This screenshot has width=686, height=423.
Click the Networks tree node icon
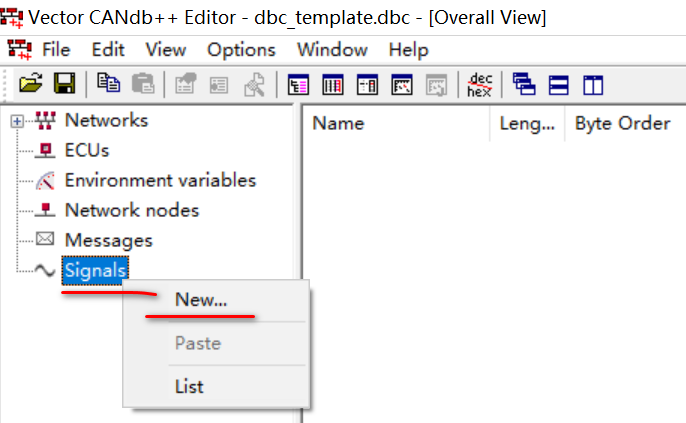46,120
